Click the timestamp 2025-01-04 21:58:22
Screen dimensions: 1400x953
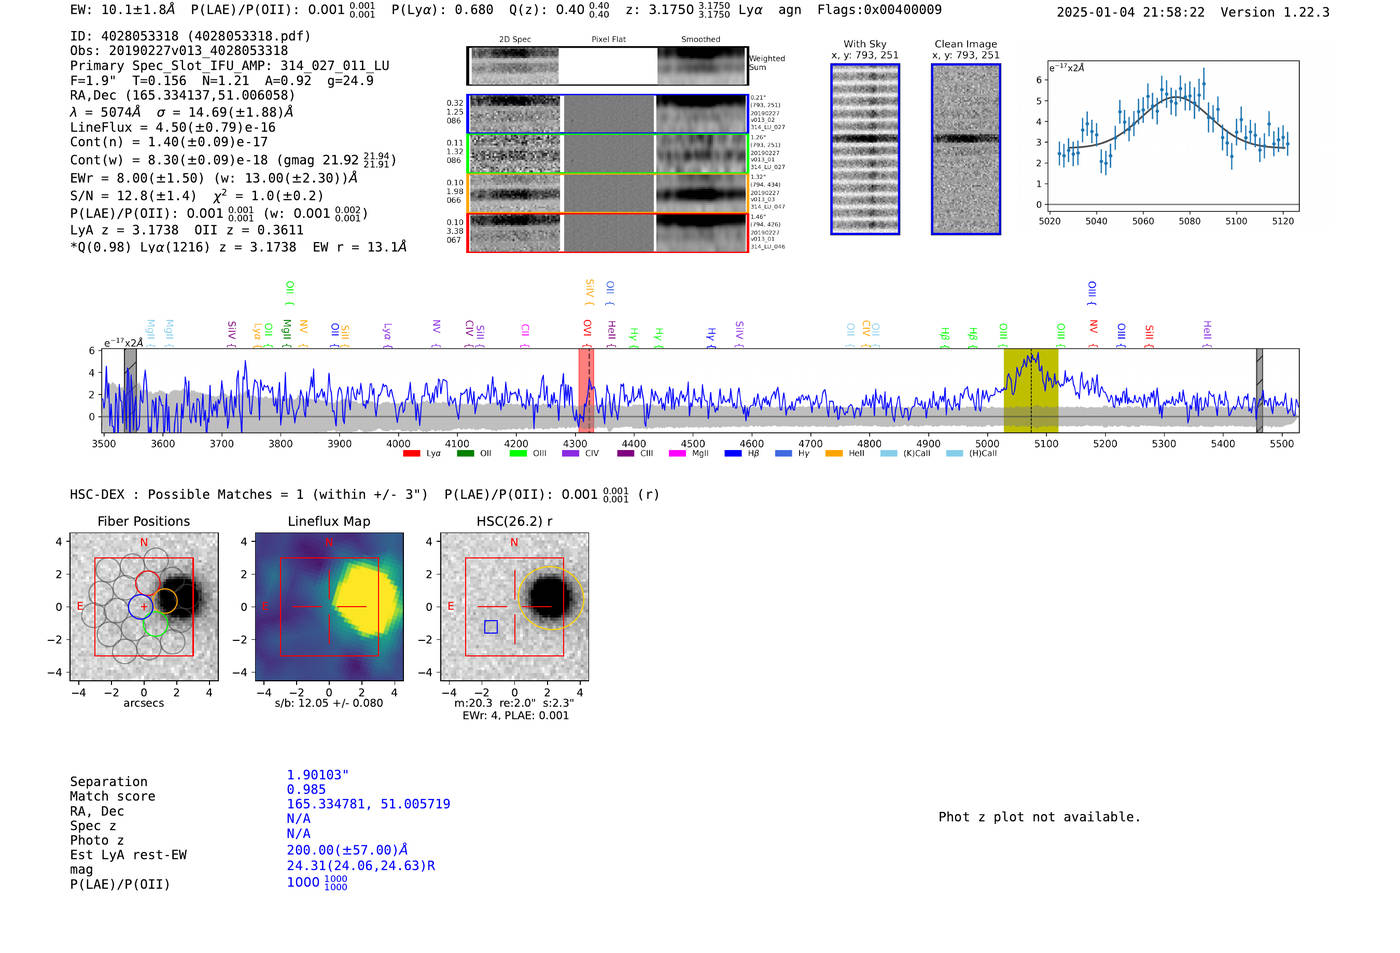pyautogui.click(x=1130, y=12)
